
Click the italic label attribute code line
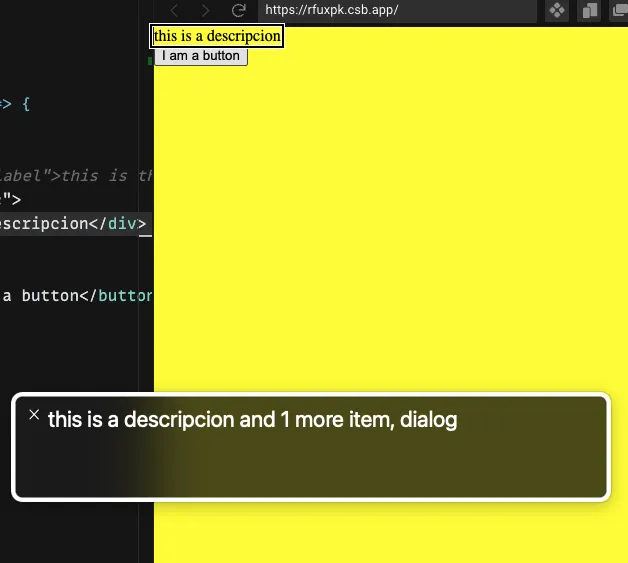coord(75,175)
